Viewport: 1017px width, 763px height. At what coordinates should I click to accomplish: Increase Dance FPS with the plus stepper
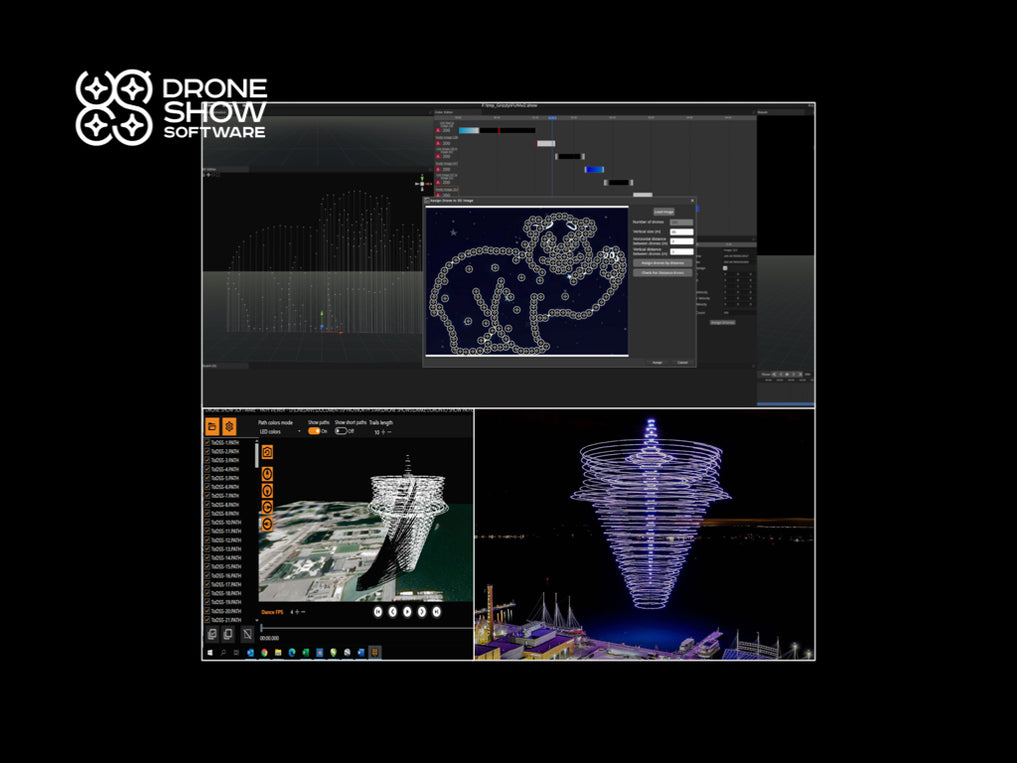(x=296, y=611)
